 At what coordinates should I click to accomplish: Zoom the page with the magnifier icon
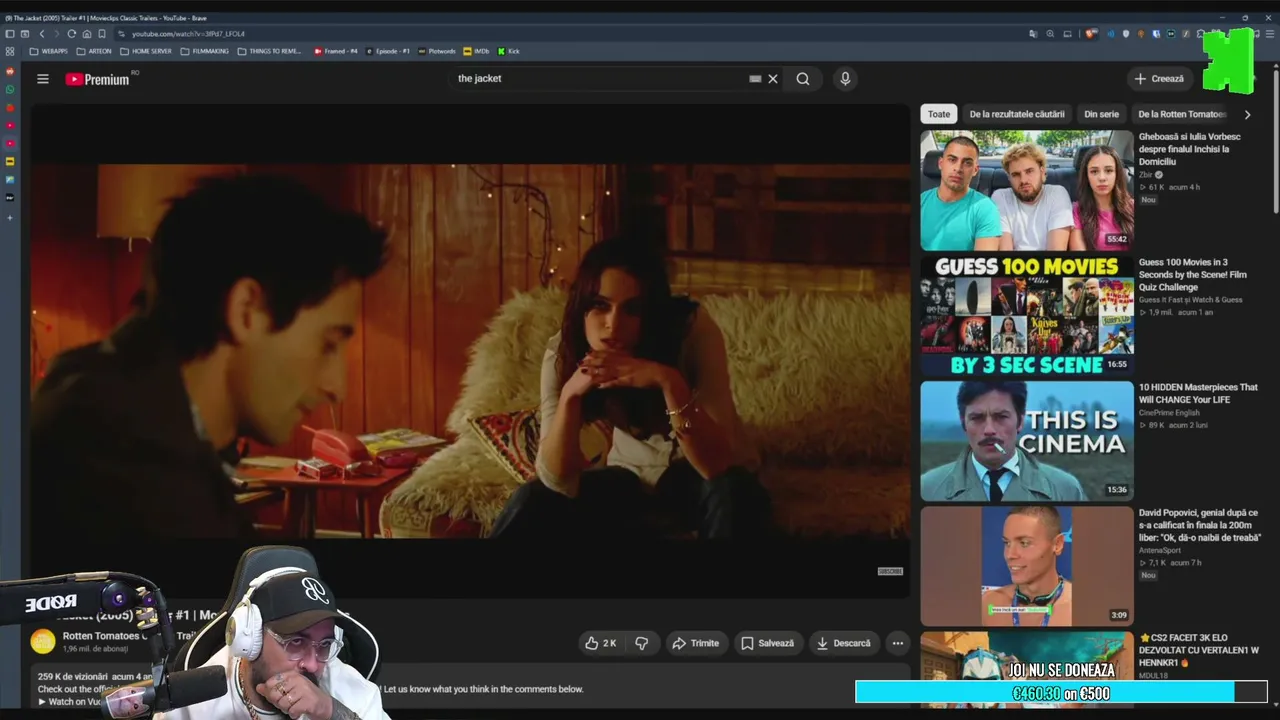tap(1050, 34)
